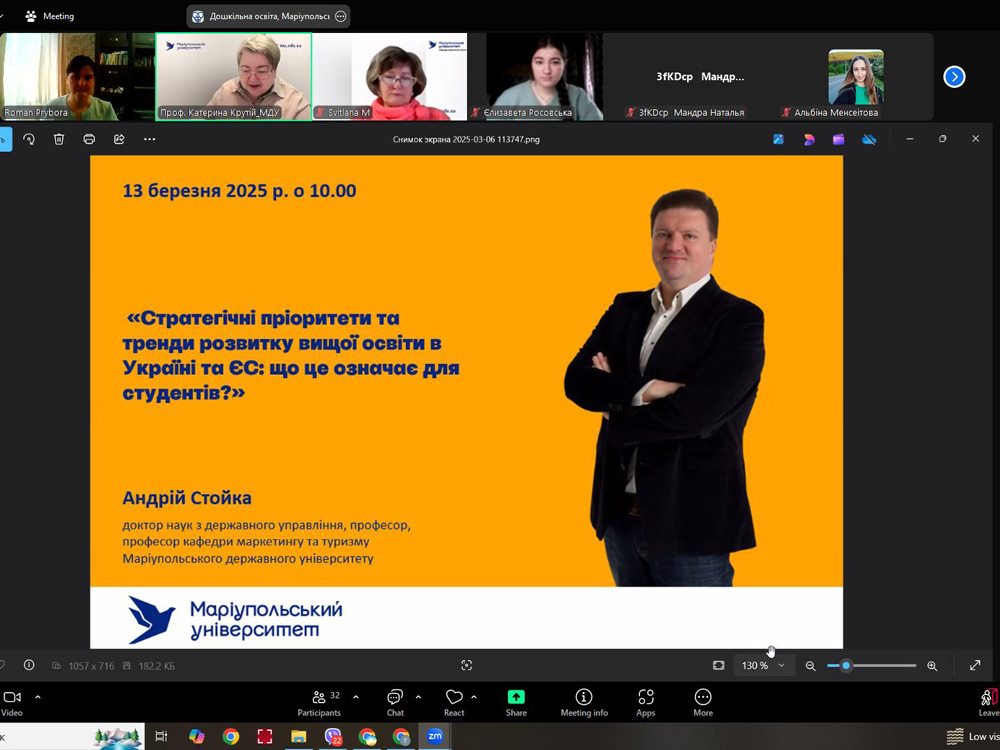
Task: Show next participants with blue arrow
Action: pyautogui.click(x=954, y=76)
